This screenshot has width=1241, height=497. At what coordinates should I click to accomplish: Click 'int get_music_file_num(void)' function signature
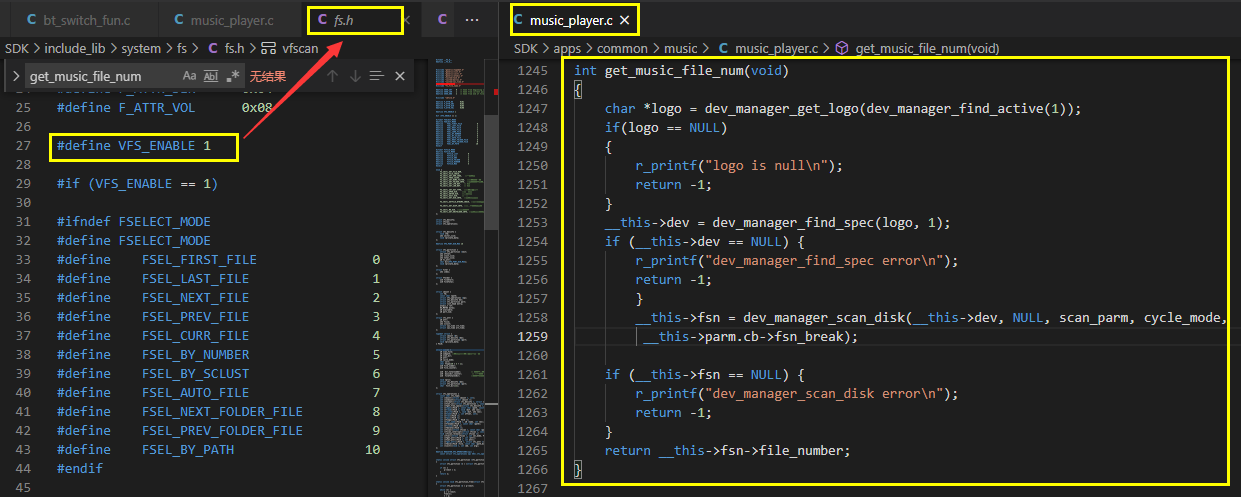tap(681, 71)
